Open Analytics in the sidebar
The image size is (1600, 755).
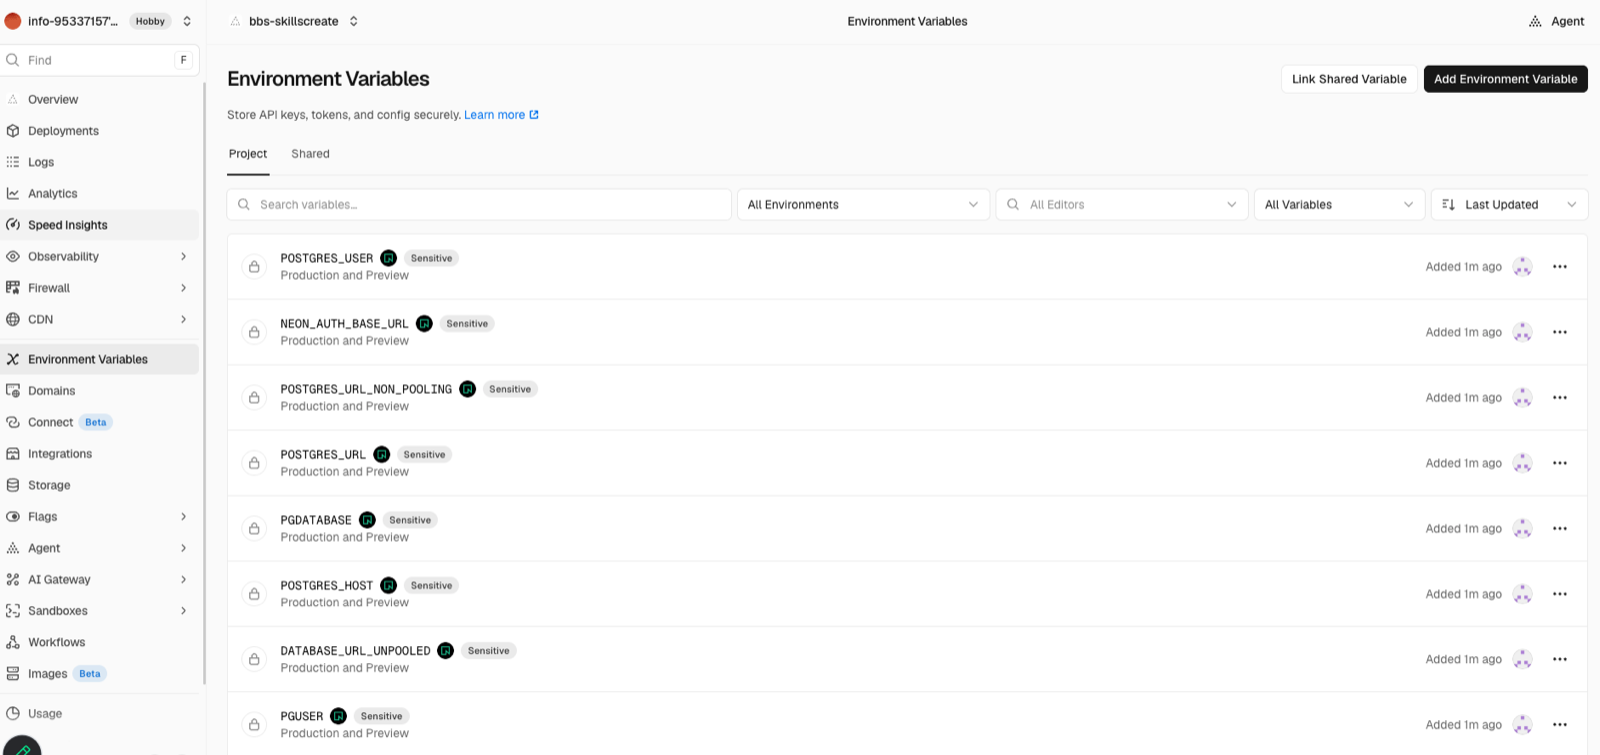[100, 194]
